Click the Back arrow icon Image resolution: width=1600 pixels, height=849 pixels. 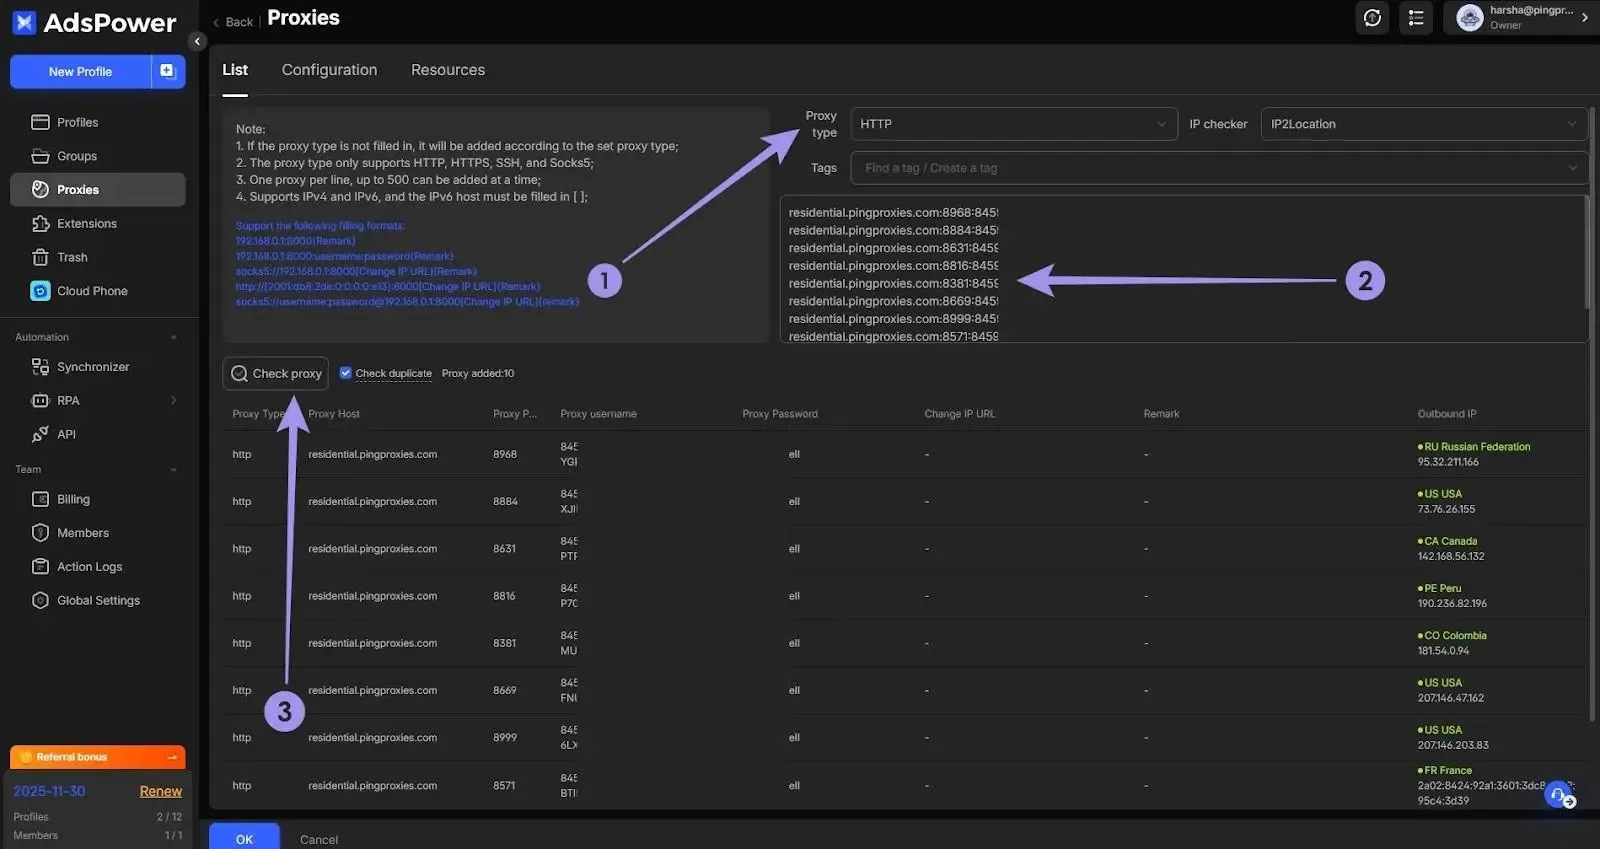[216, 22]
